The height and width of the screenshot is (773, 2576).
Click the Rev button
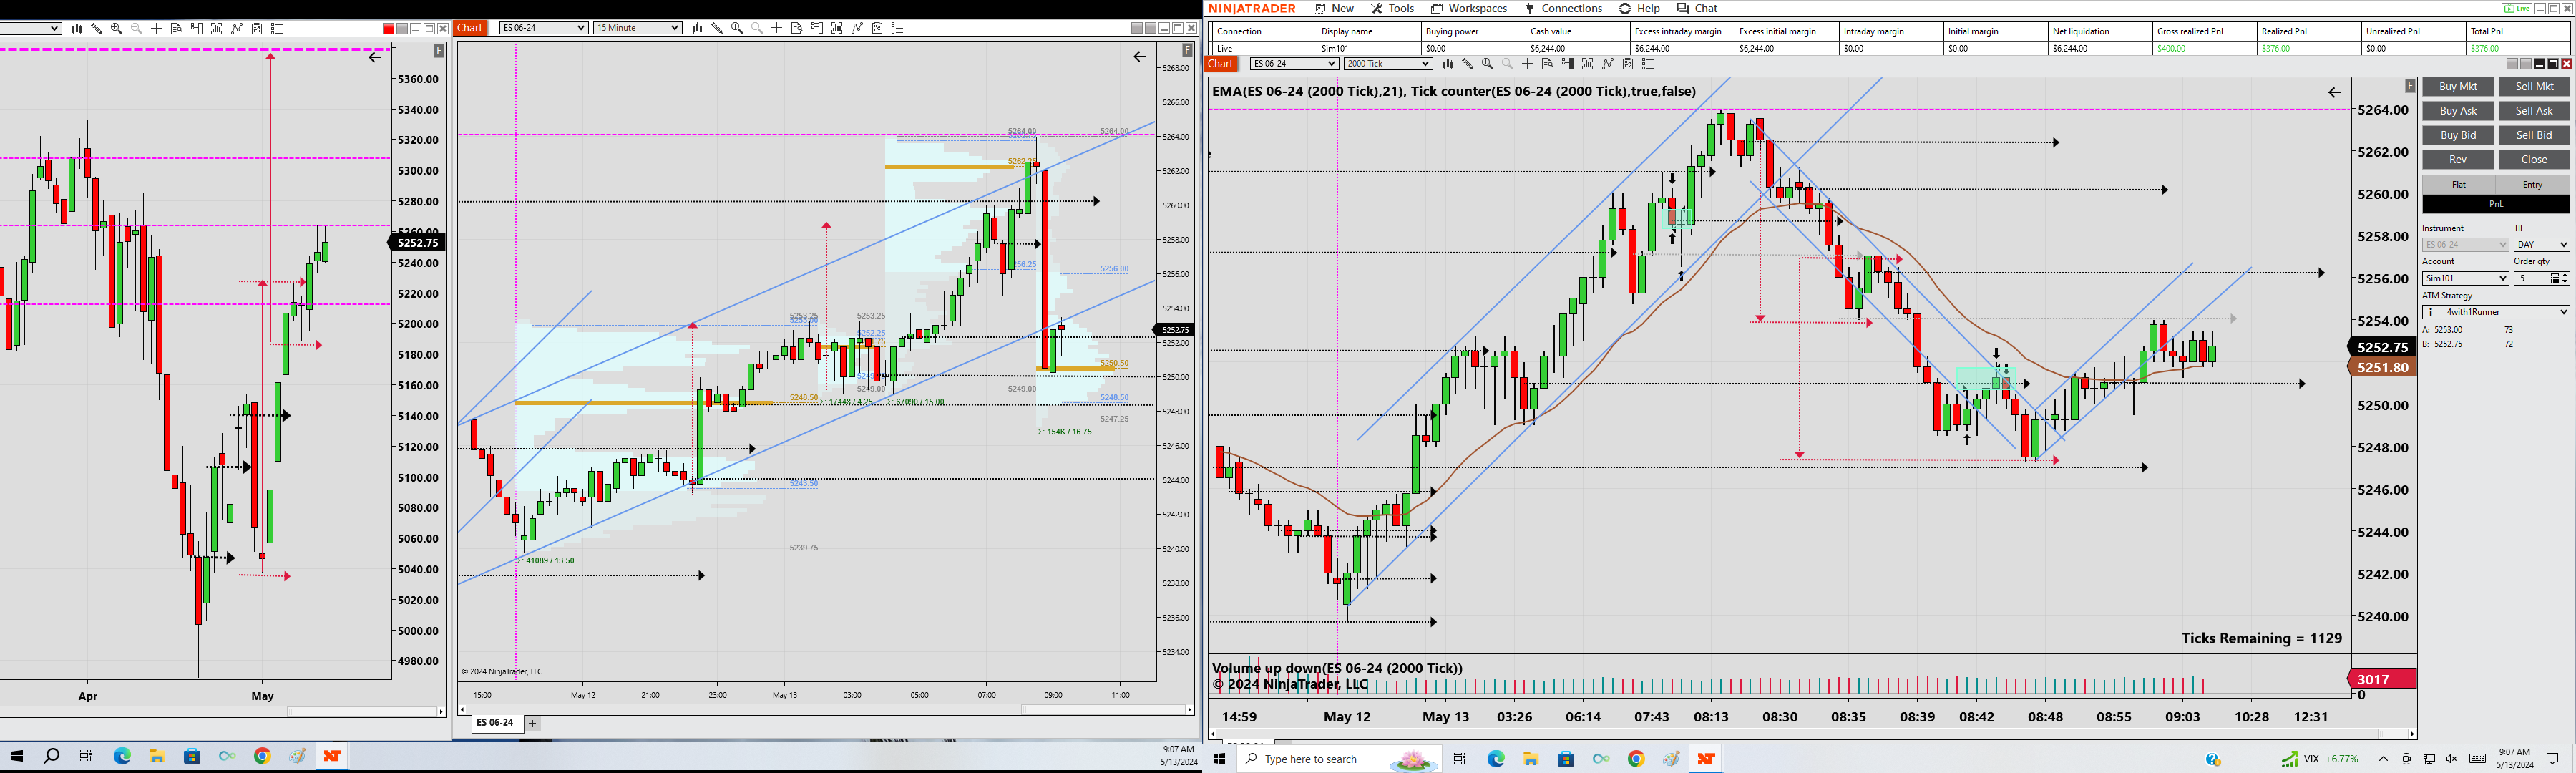(x=2458, y=160)
